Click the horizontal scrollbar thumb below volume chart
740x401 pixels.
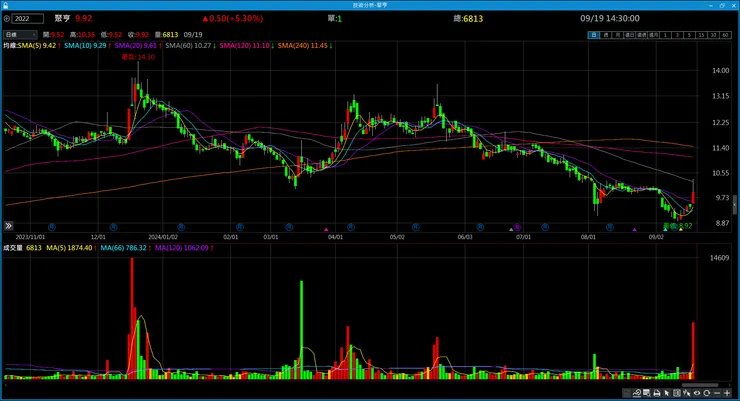coord(700,385)
